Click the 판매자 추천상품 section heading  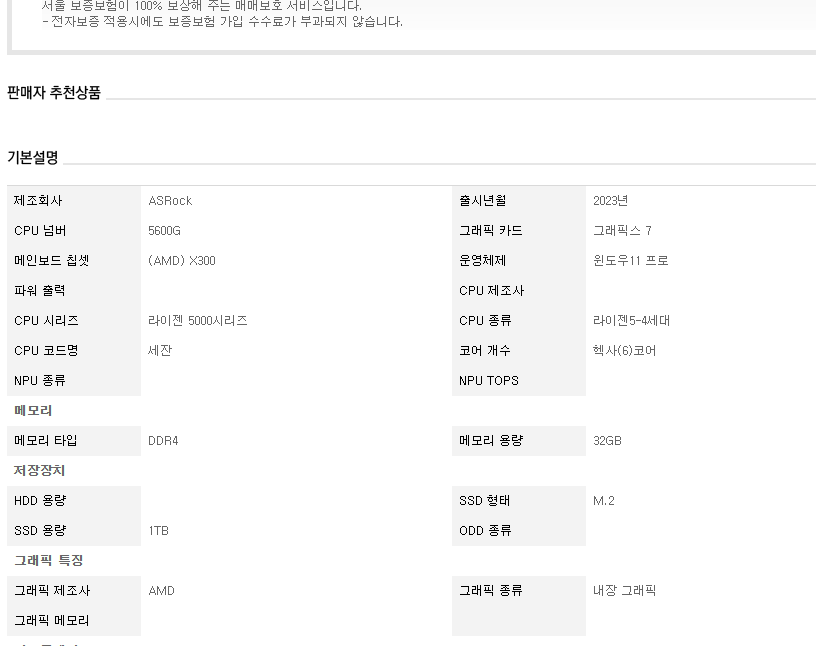click(x=54, y=93)
